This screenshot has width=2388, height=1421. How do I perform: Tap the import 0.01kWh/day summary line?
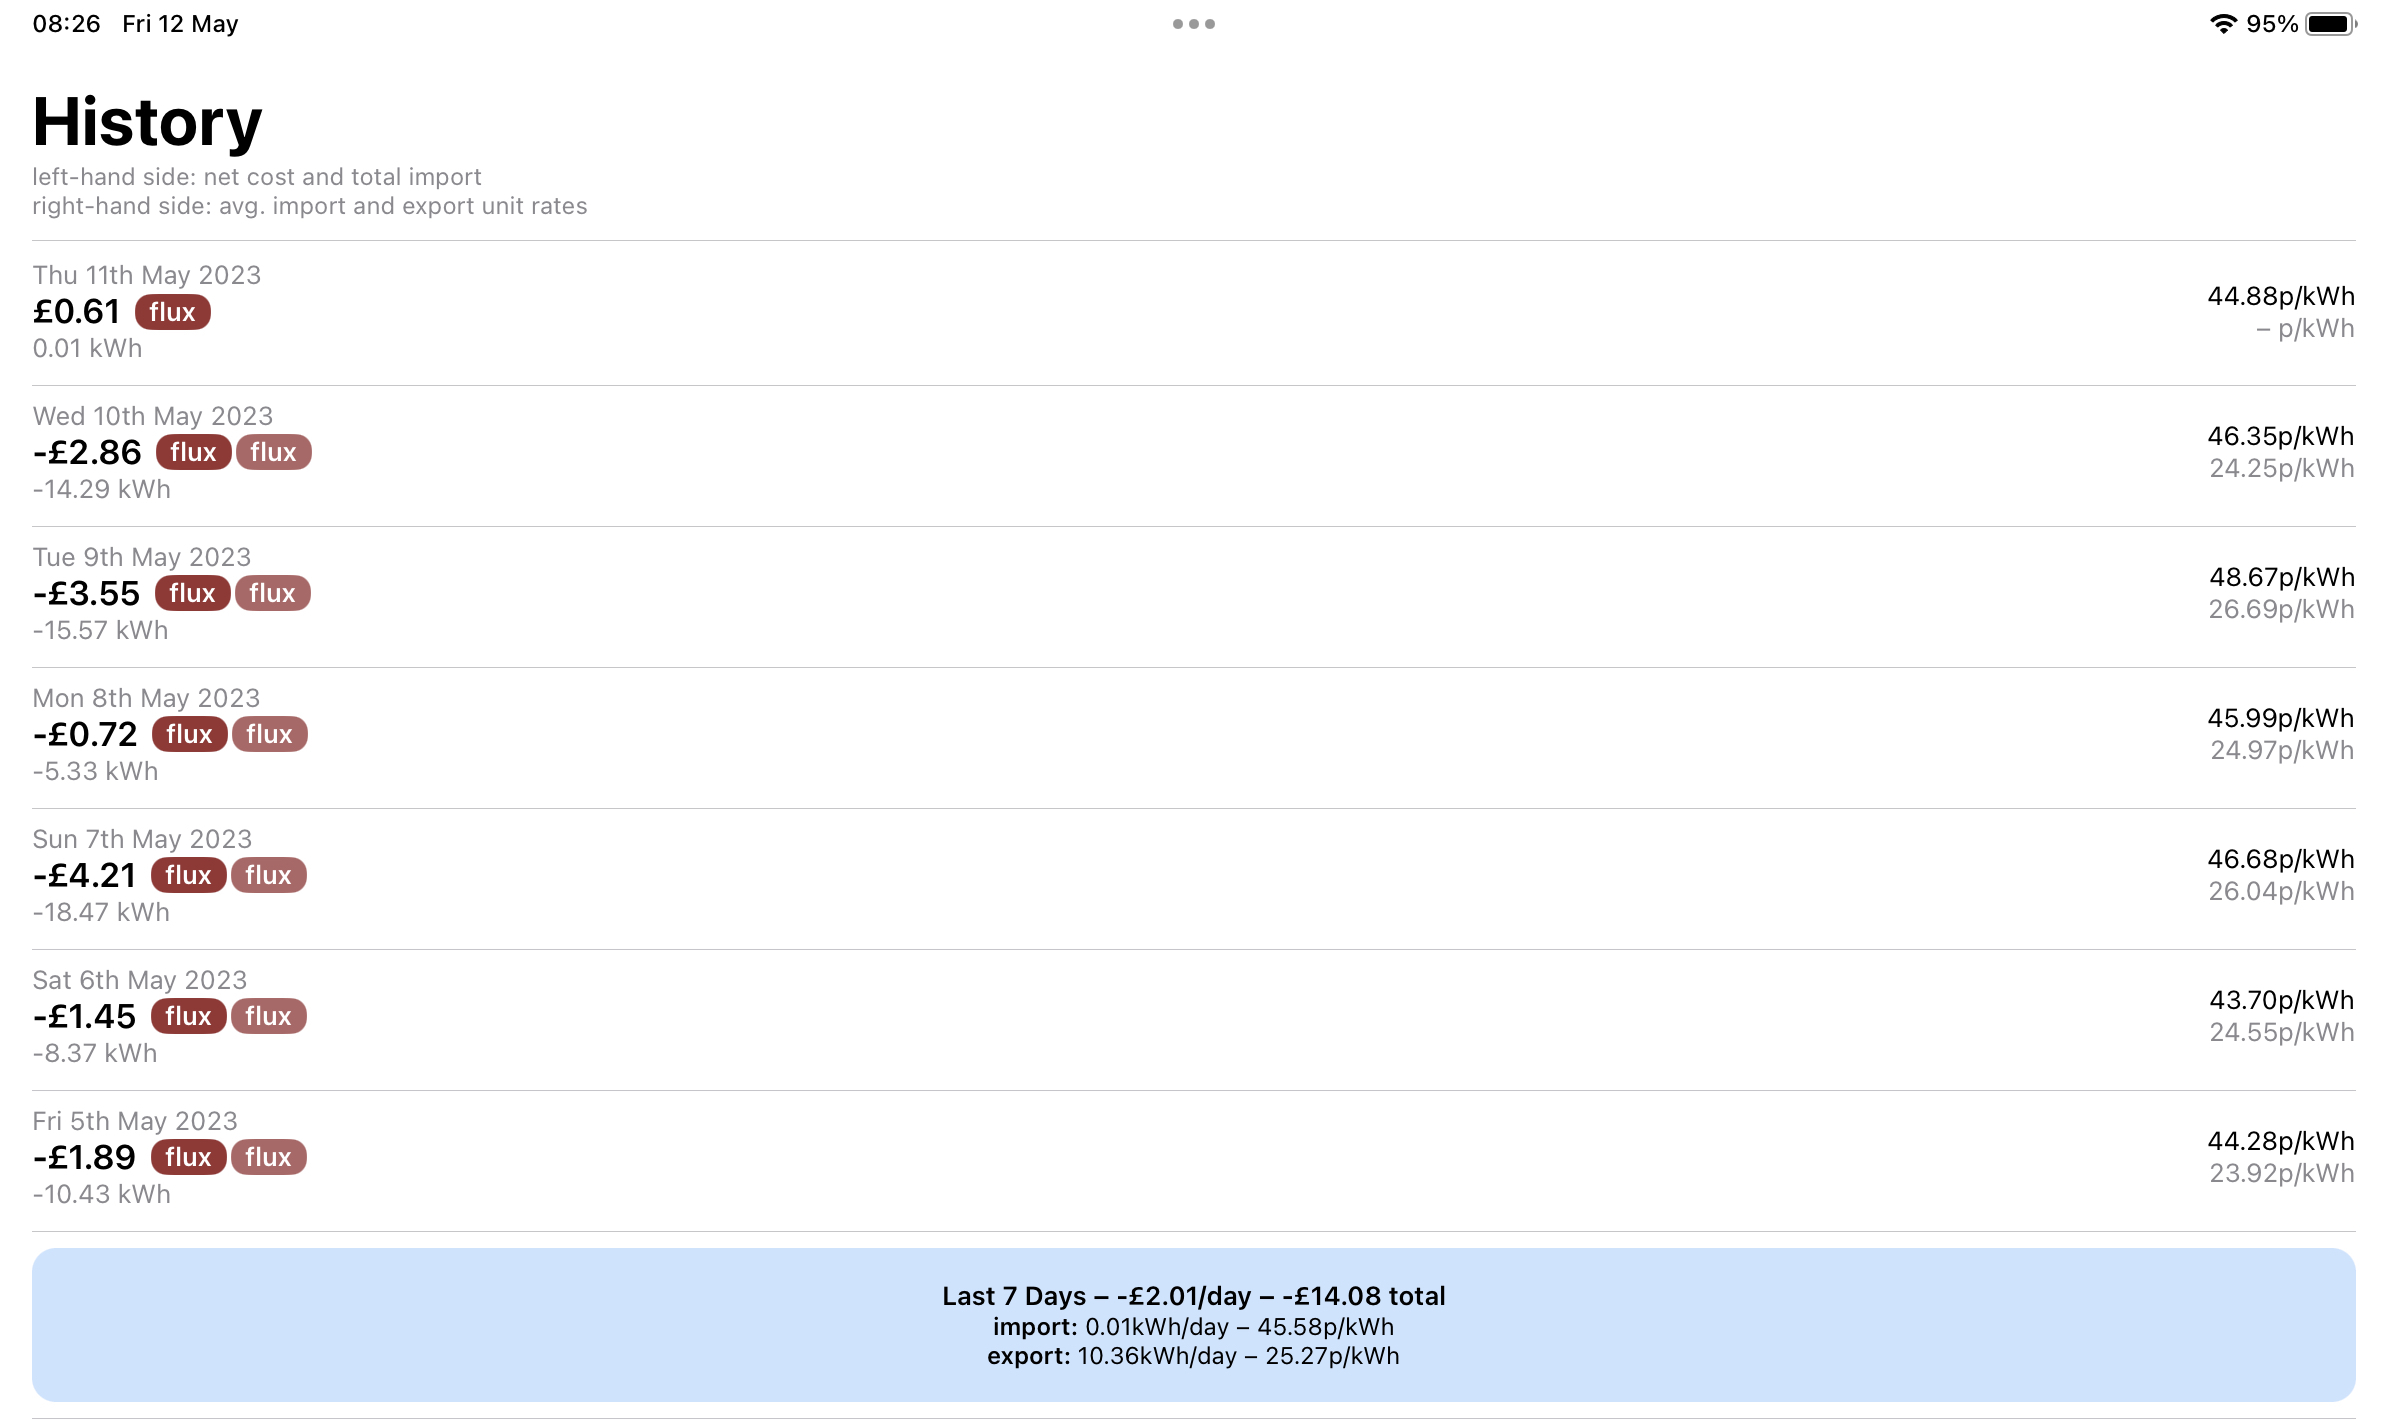click(x=1194, y=1327)
